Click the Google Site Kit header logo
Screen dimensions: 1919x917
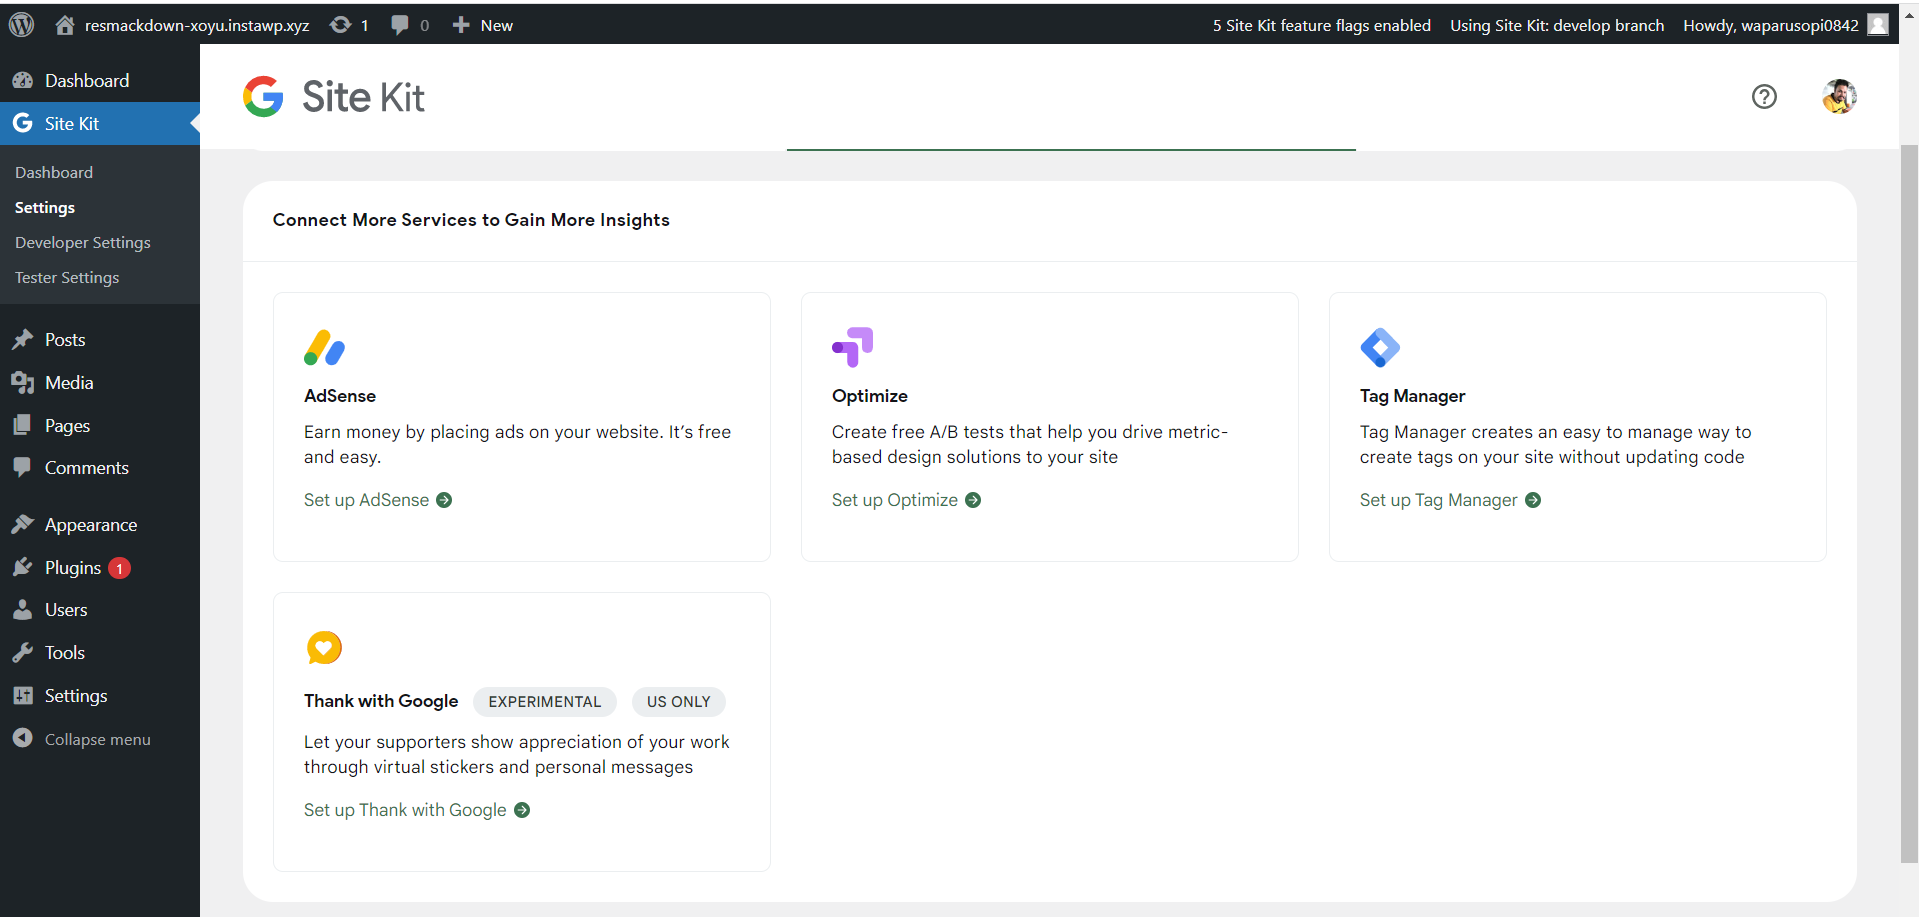(333, 96)
